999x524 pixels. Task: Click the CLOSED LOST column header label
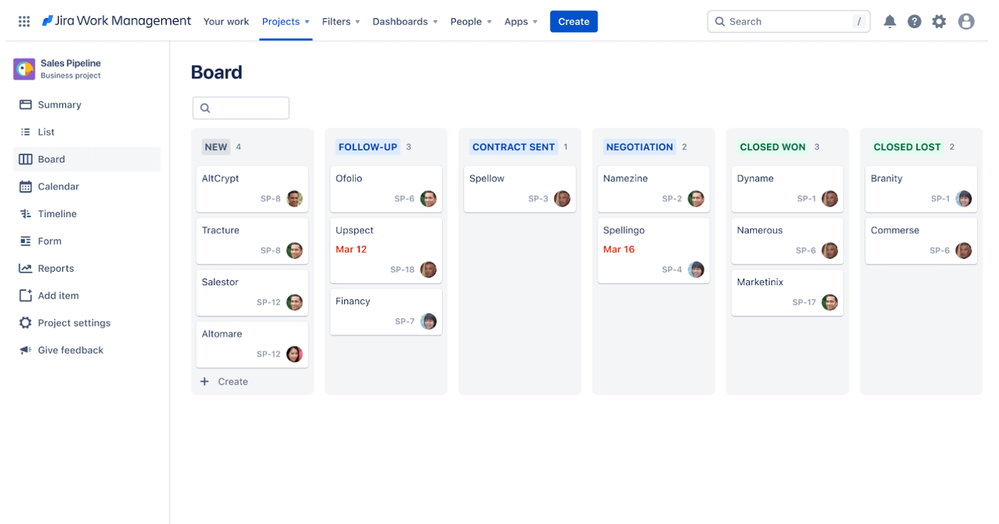tap(907, 147)
